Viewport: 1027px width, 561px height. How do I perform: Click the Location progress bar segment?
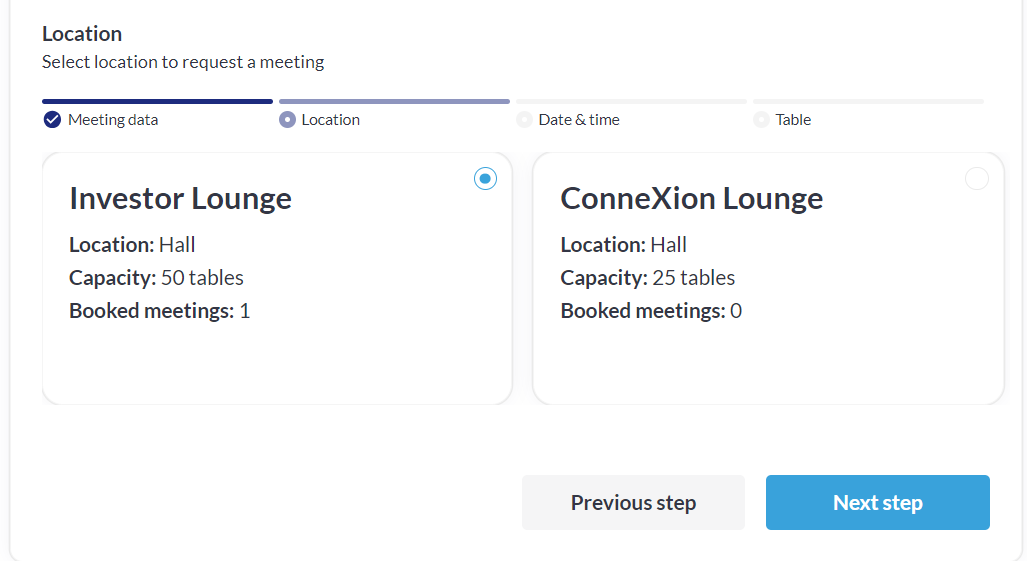[x=394, y=101]
